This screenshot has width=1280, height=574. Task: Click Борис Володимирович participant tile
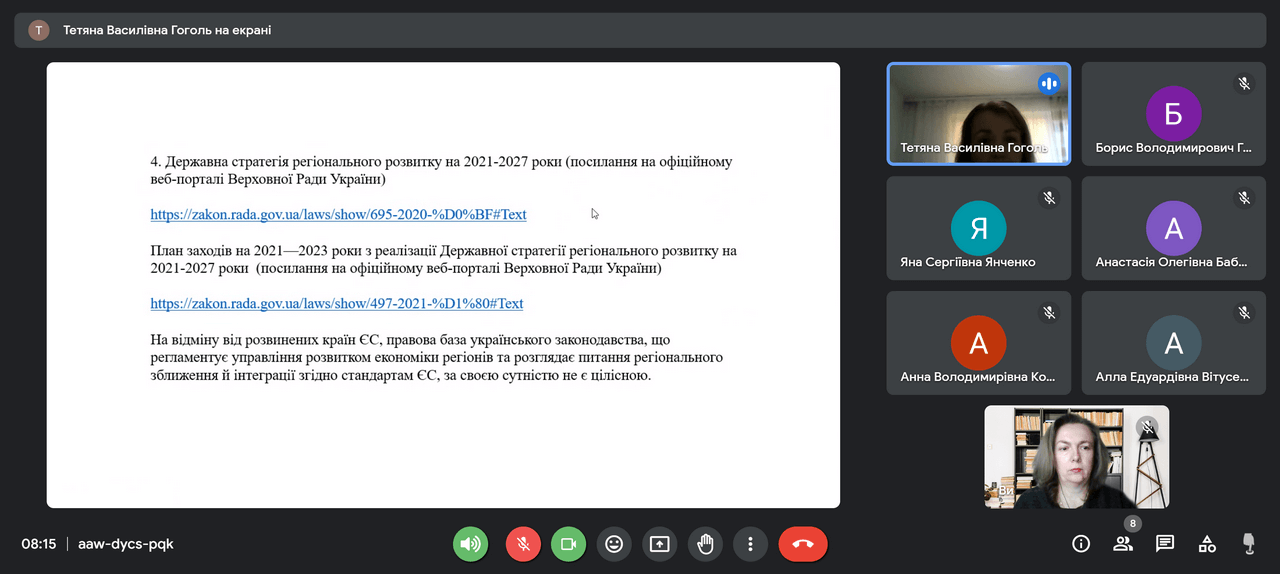tap(1173, 114)
